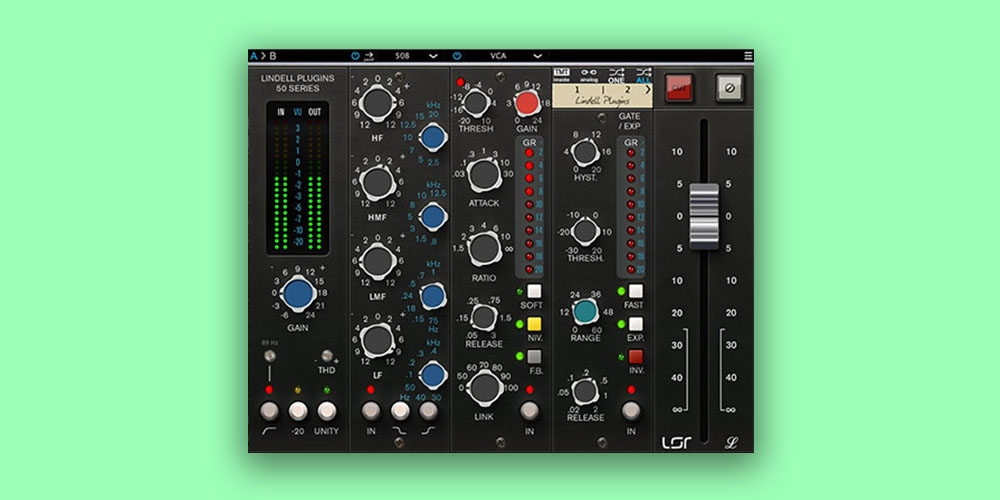The image size is (1000, 500).
Task: Click the compressor RATIO knob
Action: (x=485, y=249)
